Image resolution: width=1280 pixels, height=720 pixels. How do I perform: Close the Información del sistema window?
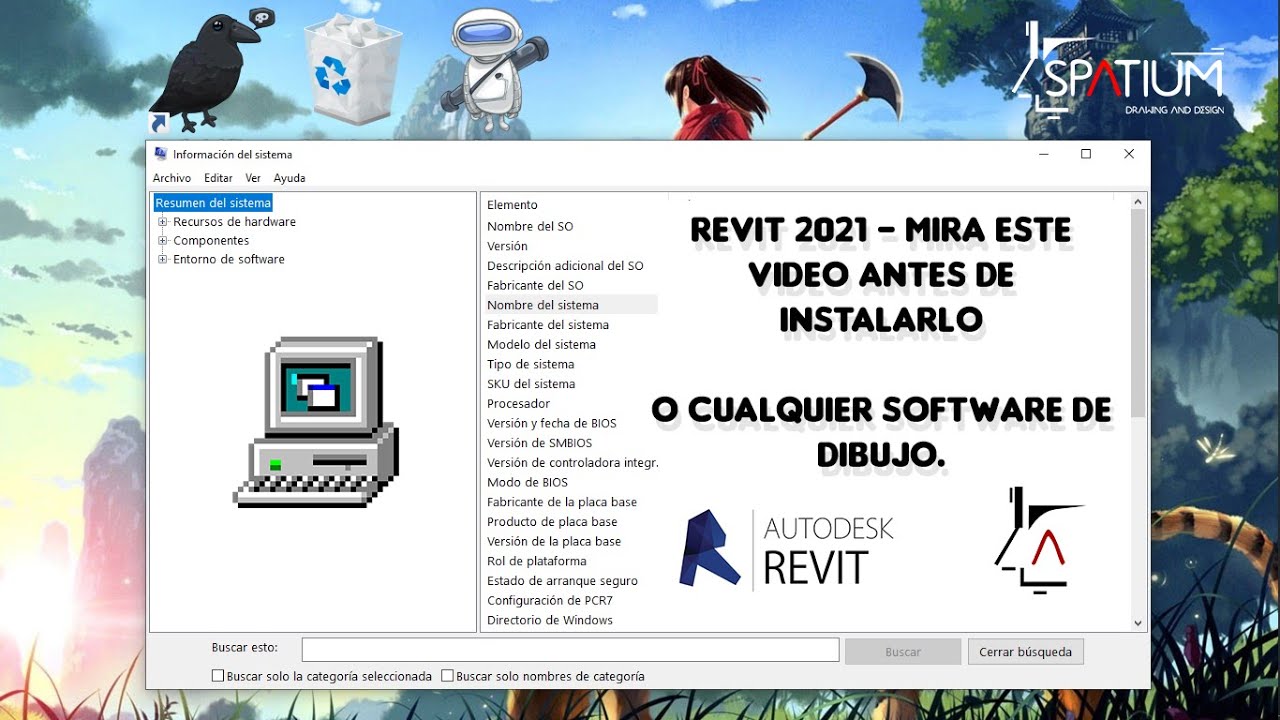click(x=1129, y=154)
